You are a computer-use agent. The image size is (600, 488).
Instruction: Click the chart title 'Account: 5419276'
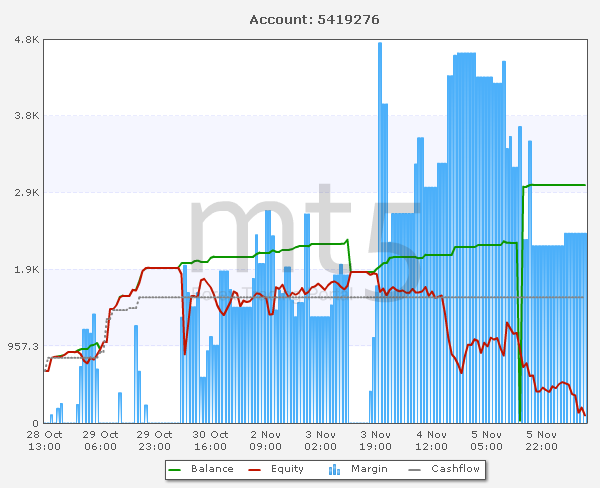(x=314, y=20)
